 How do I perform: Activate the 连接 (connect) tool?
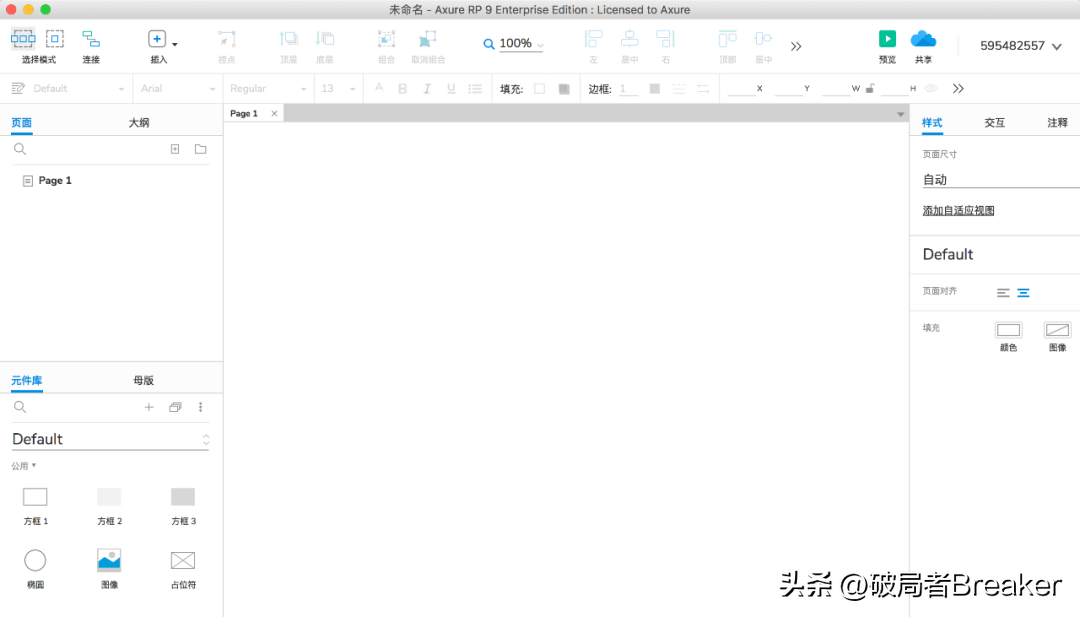point(90,40)
